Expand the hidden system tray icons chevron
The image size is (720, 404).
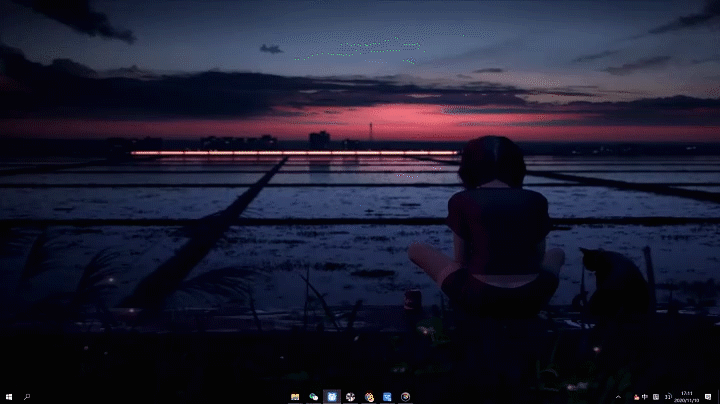(x=619, y=396)
